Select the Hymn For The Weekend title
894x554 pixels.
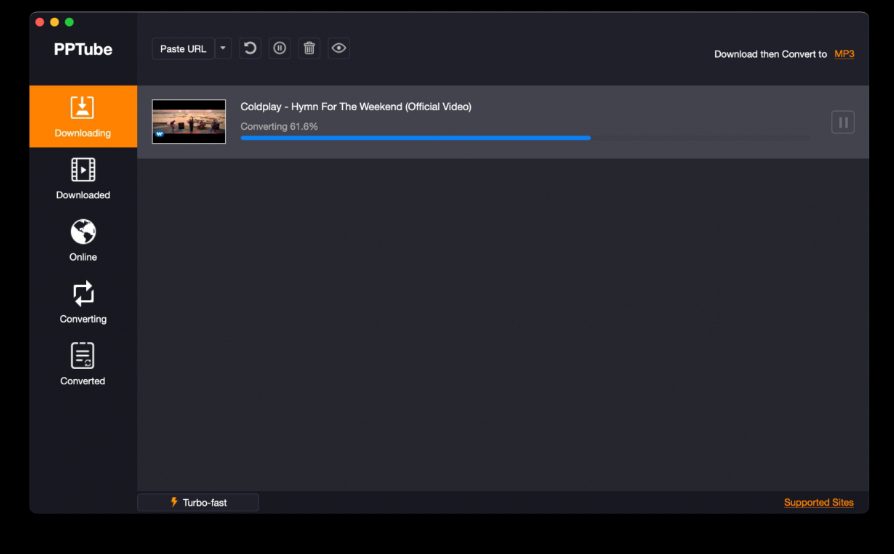[356, 107]
